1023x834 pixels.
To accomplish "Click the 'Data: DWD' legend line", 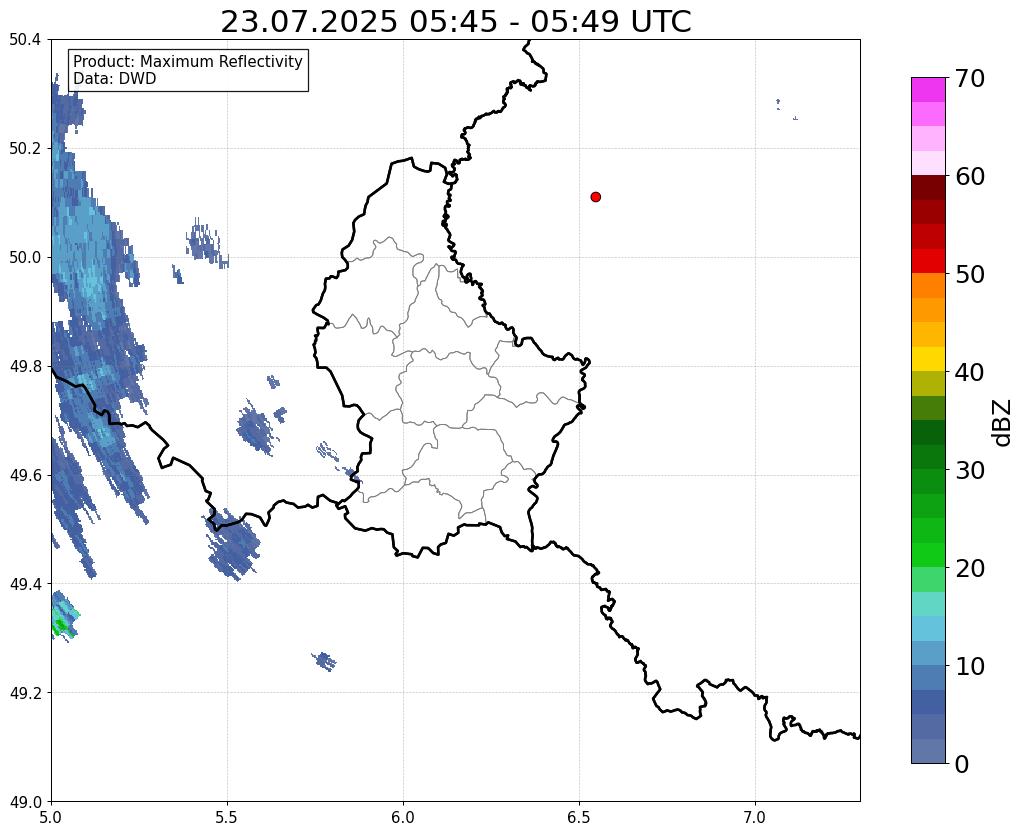I will pos(115,79).
